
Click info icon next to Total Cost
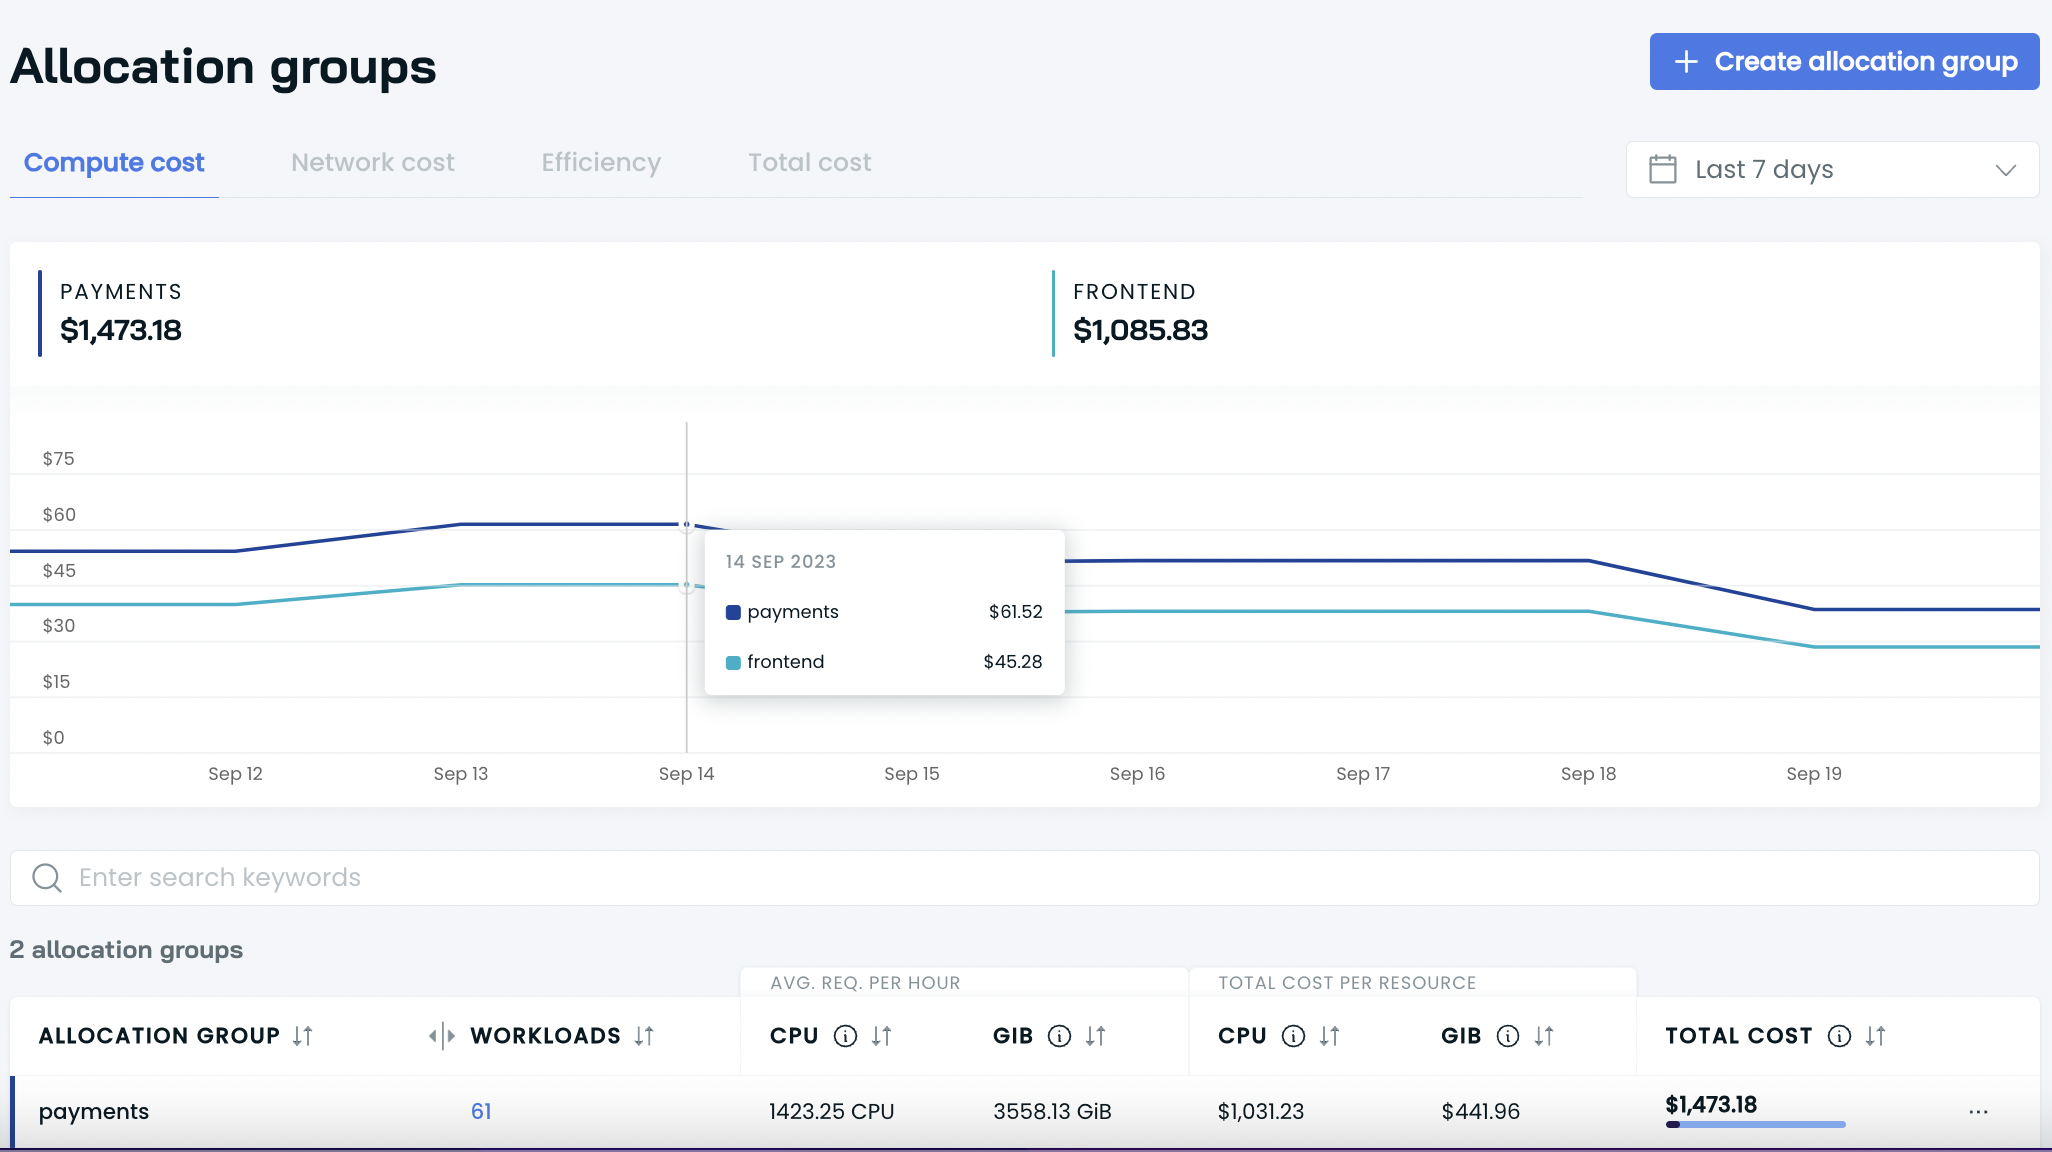pos(1838,1036)
